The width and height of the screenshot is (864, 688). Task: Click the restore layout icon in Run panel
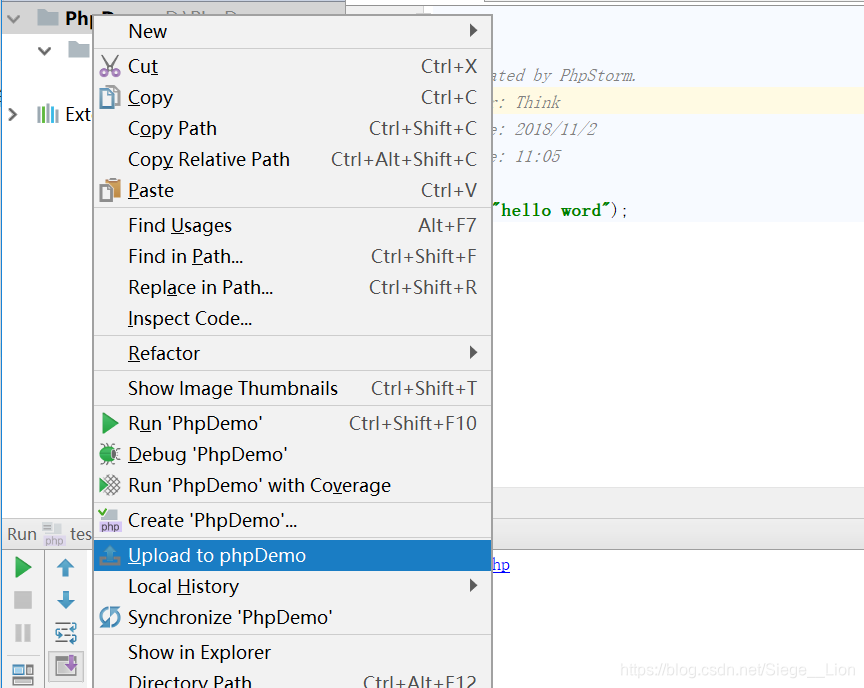pyautogui.click(x=23, y=674)
